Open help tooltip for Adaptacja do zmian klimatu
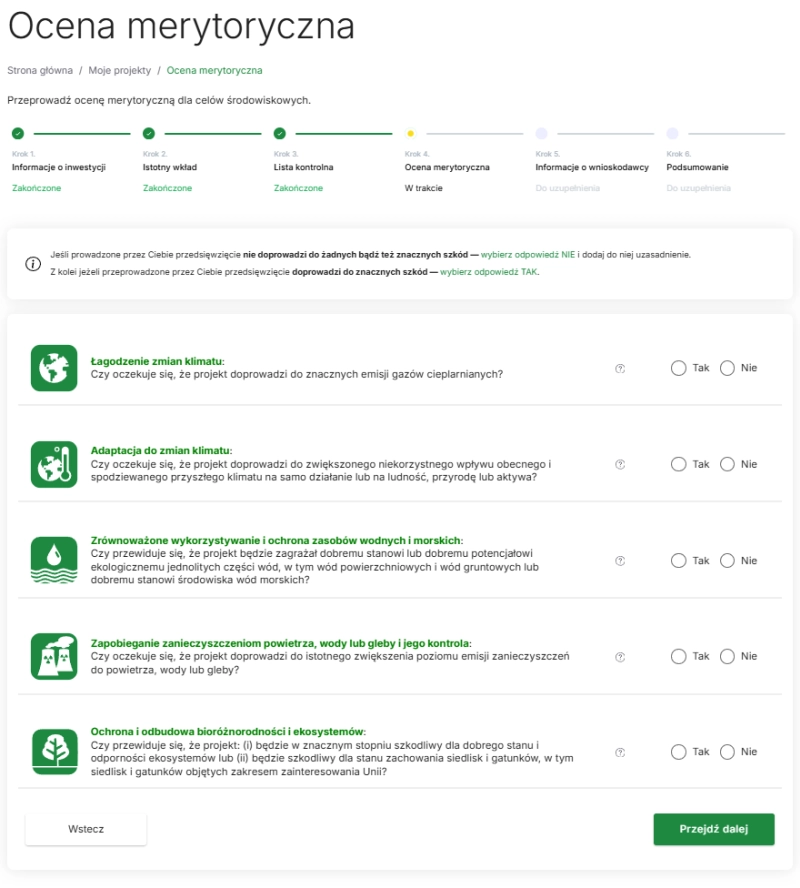Screen dimensions: 800x888 (x=620, y=464)
